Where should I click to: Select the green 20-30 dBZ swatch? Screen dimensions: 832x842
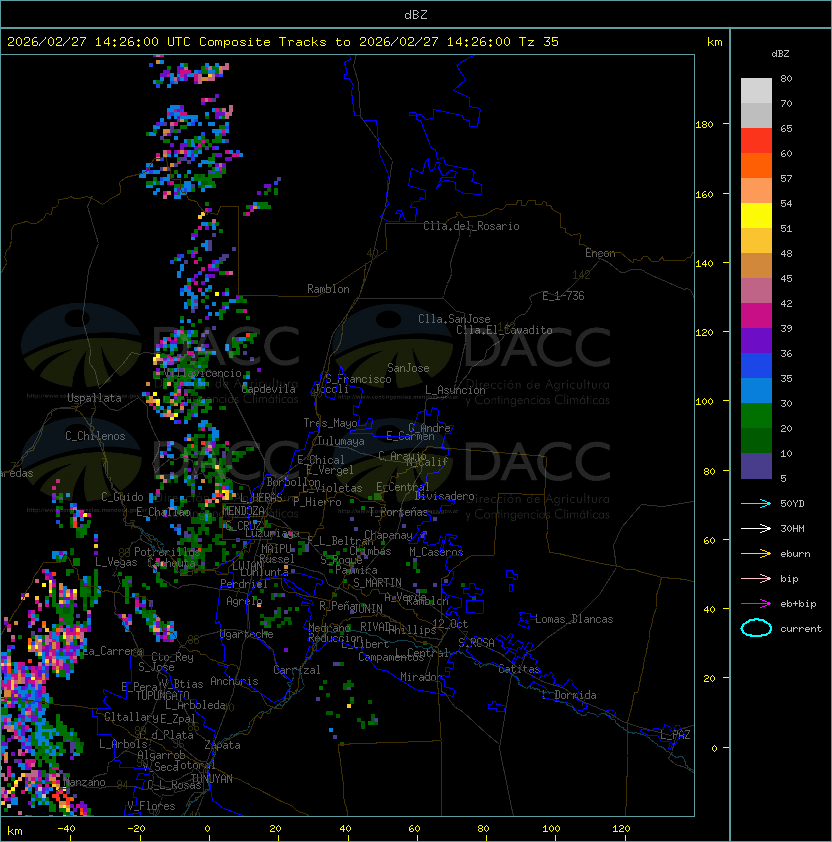coord(756,416)
